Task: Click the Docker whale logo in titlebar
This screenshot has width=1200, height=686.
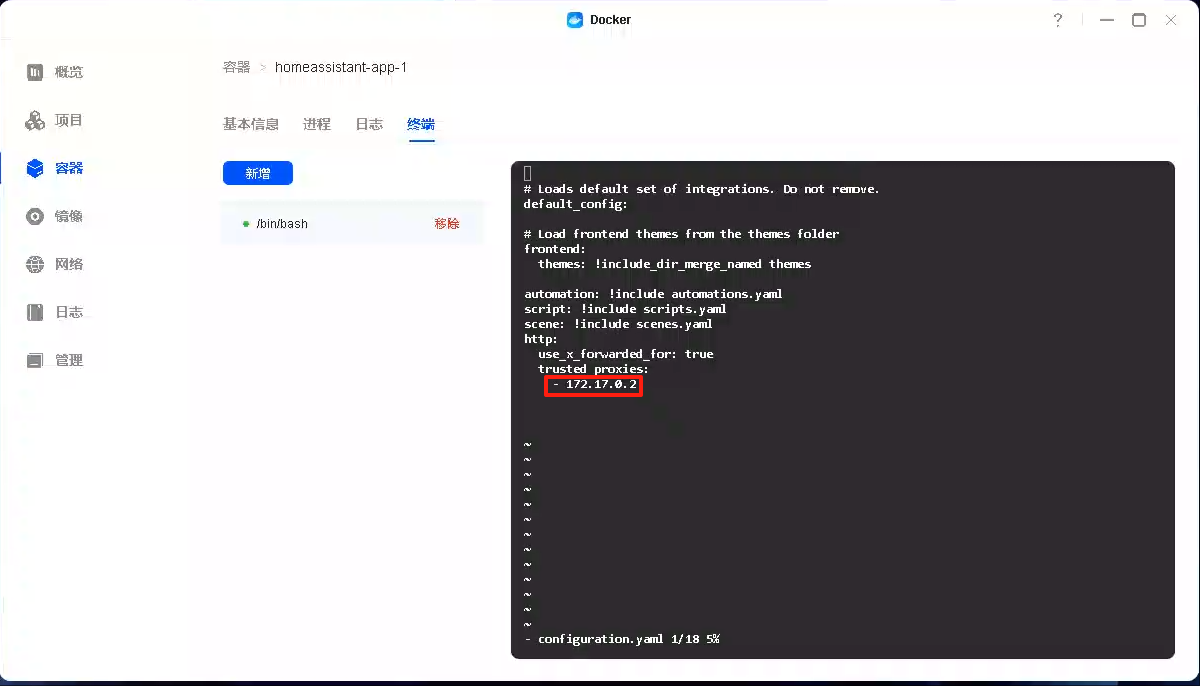Action: click(575, 19)
